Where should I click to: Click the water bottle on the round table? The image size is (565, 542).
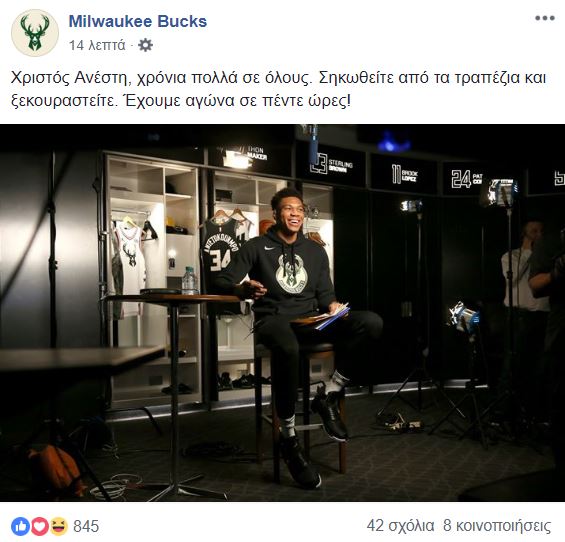click(188, 280)
